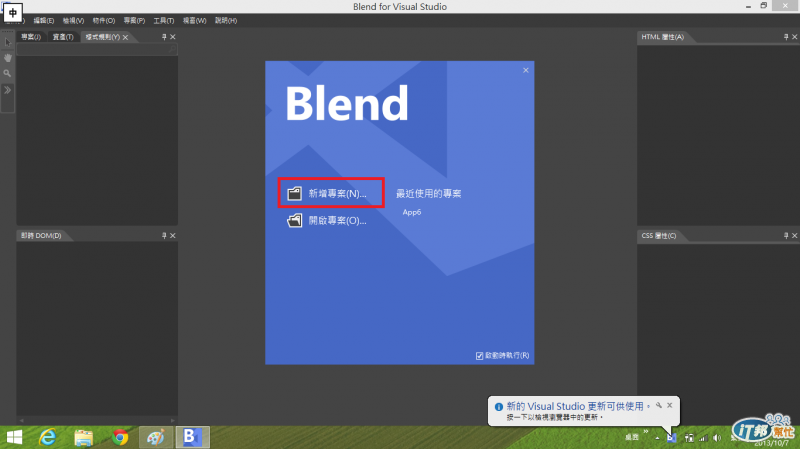Image resolution: width=800 pixels, height=449 pixels.
Task: Open the 說明(H) menu
Action: [x=226, y=20]
